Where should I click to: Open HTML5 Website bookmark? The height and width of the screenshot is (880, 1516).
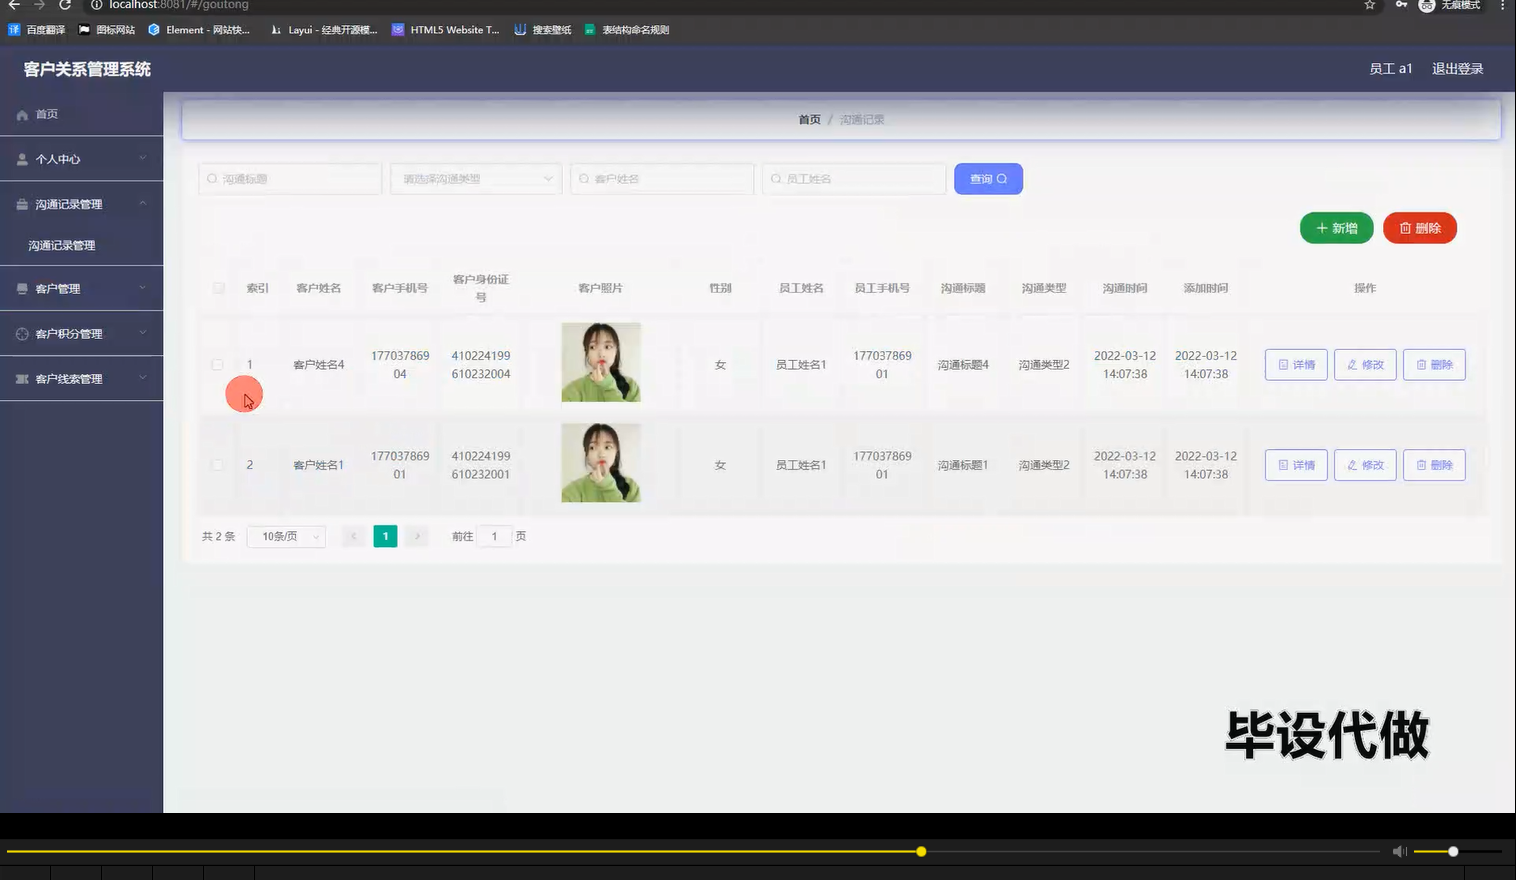446,30
